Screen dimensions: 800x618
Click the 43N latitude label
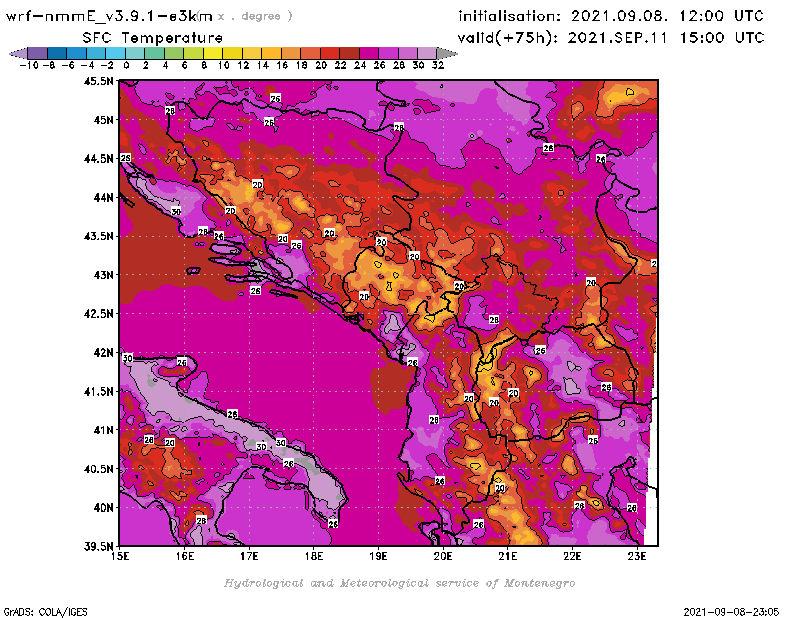(x=103, y=275)
